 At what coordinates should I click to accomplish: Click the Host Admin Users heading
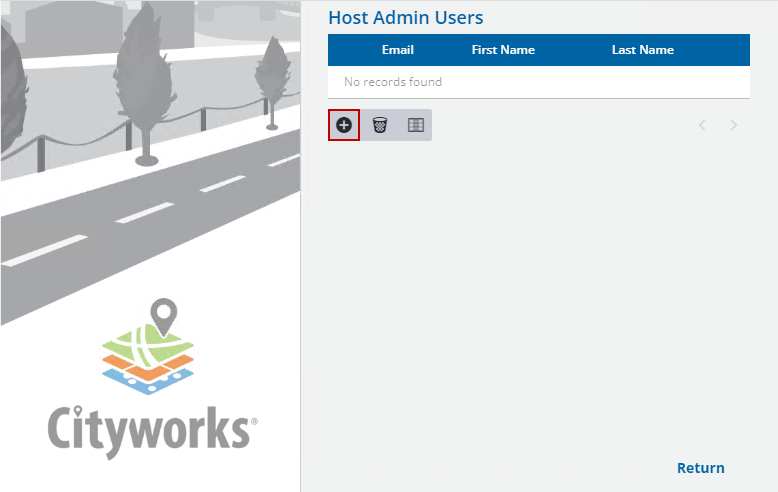[405, 18]
